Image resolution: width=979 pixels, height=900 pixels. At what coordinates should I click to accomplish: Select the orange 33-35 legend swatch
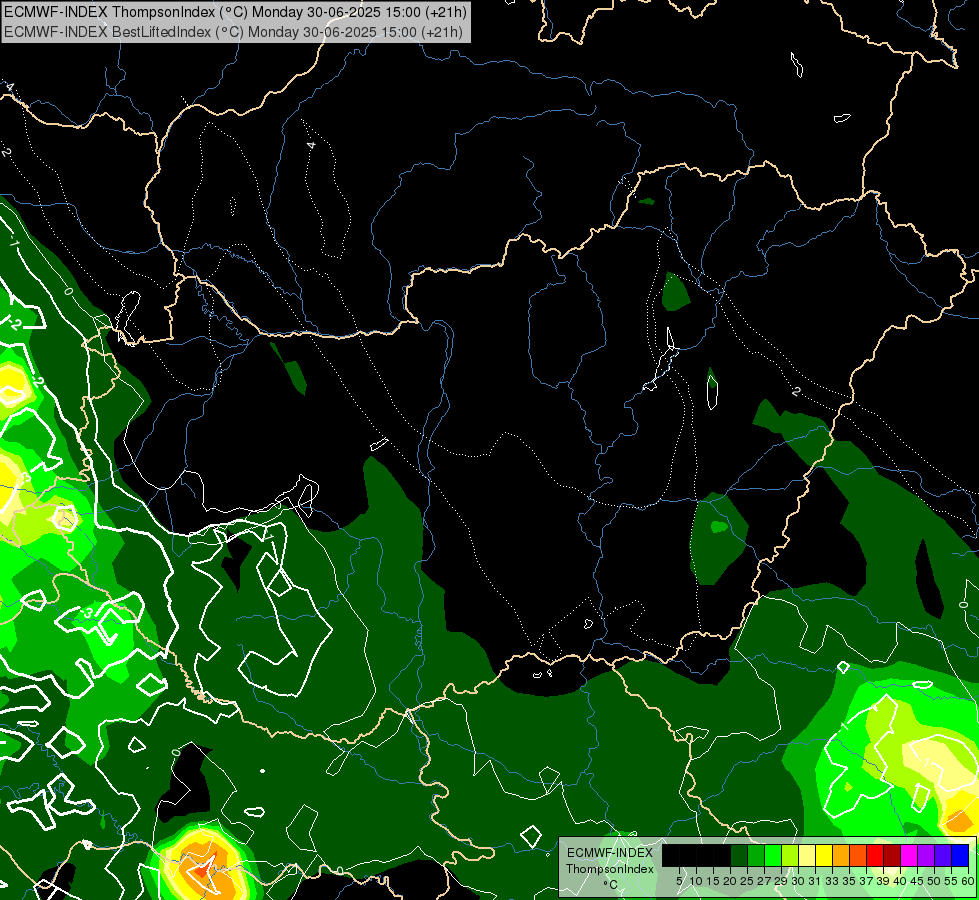841,855
